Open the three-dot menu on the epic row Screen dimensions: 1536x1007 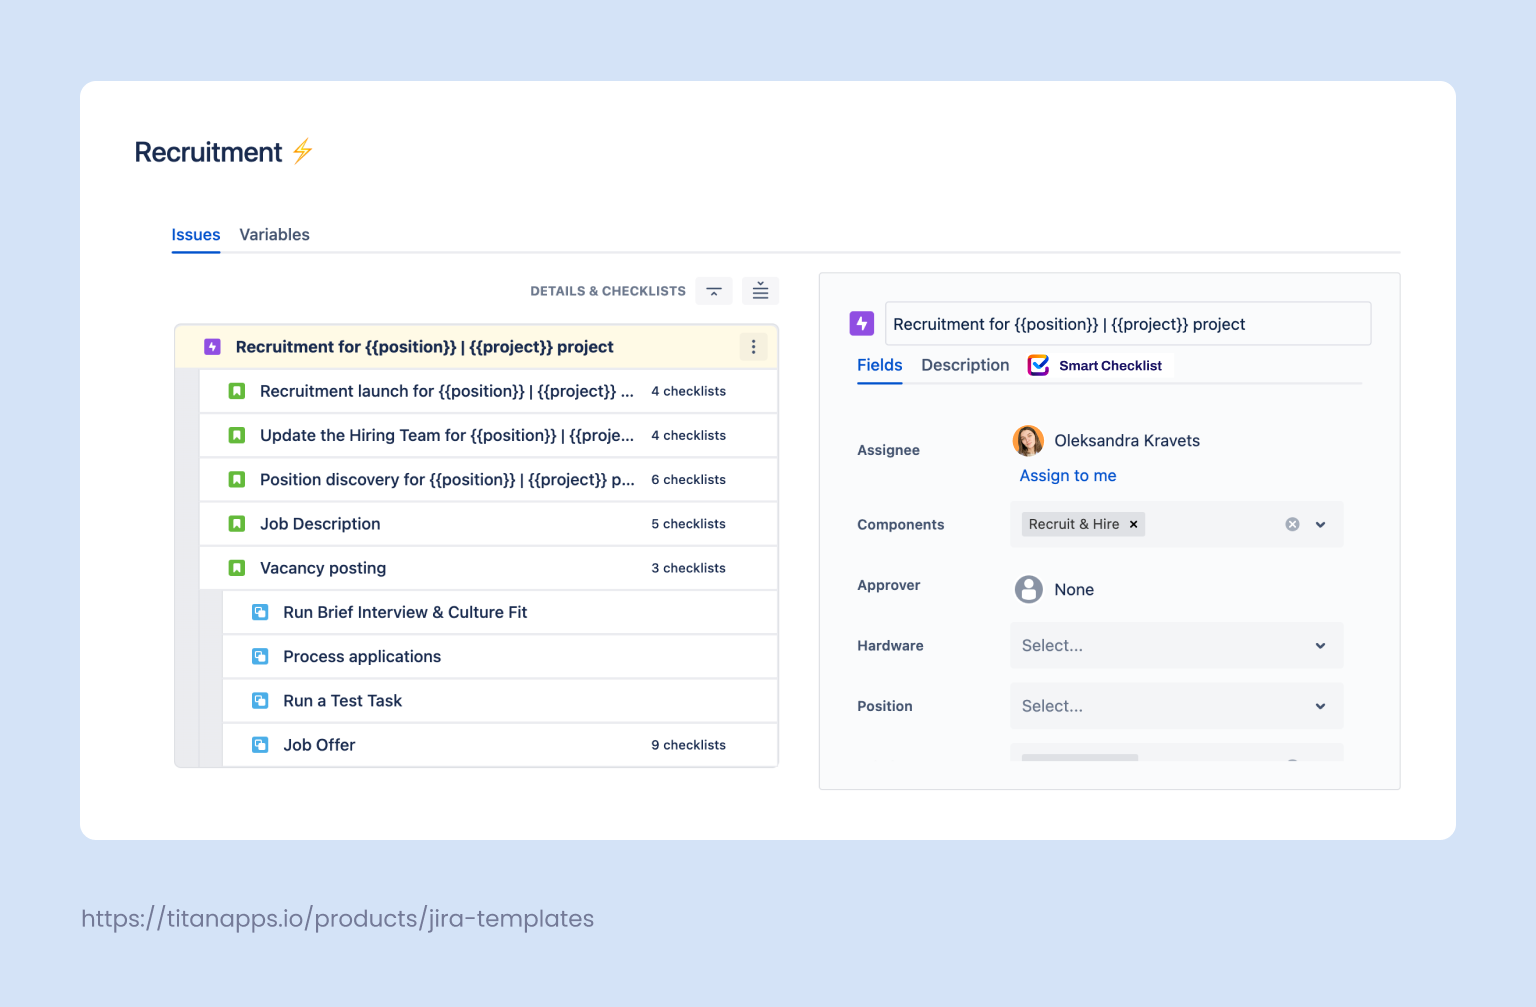tap(753, 346)
